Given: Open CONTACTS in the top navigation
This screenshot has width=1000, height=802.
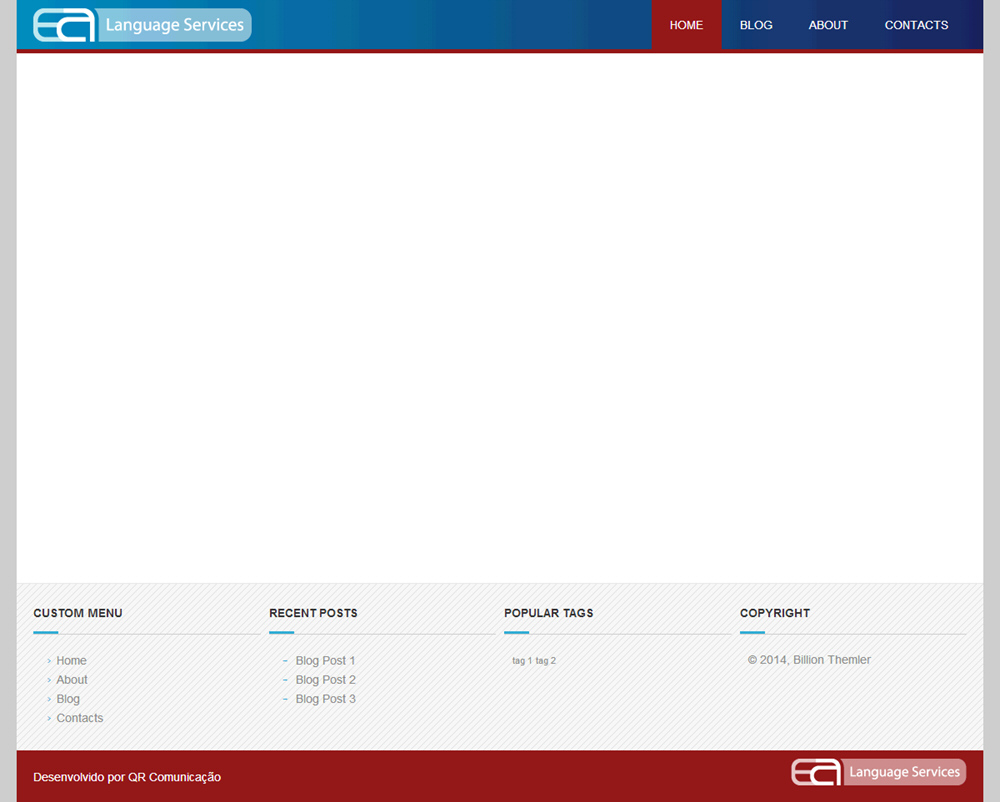Looking at the screenshot, I should click(x=916, y=25).
